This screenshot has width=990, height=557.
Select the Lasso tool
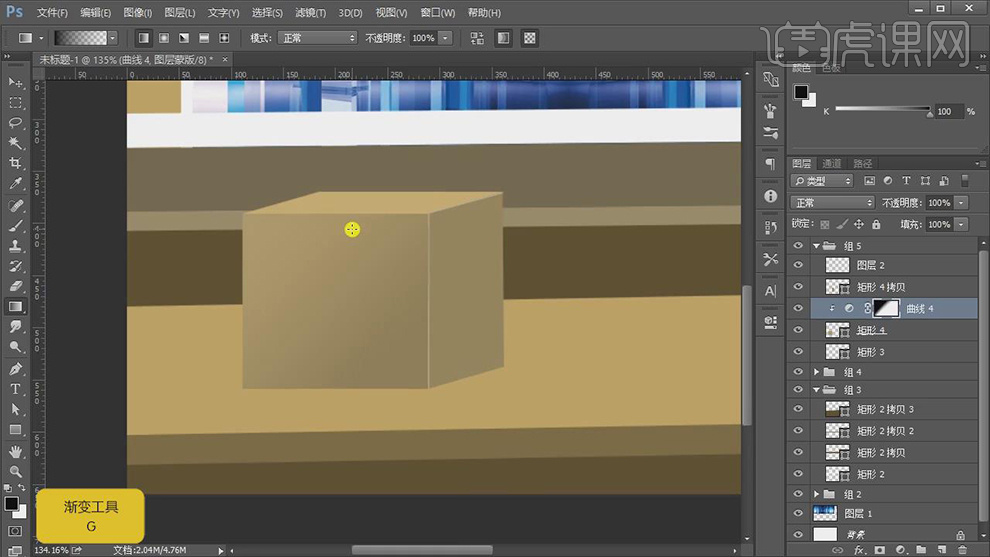coord(15,123)
